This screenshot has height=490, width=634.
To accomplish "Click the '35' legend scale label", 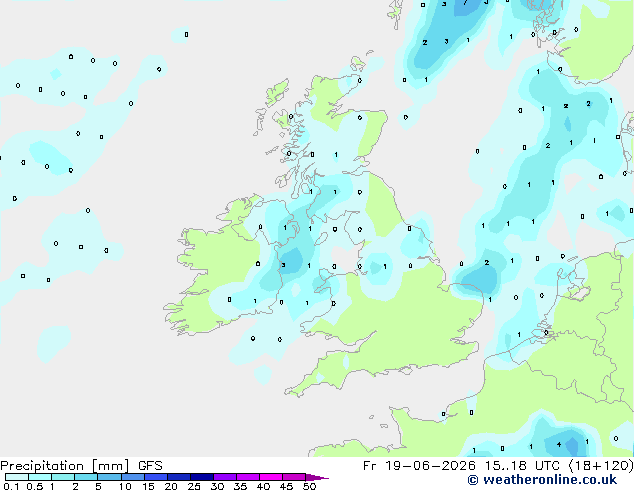I will (240, 486).
